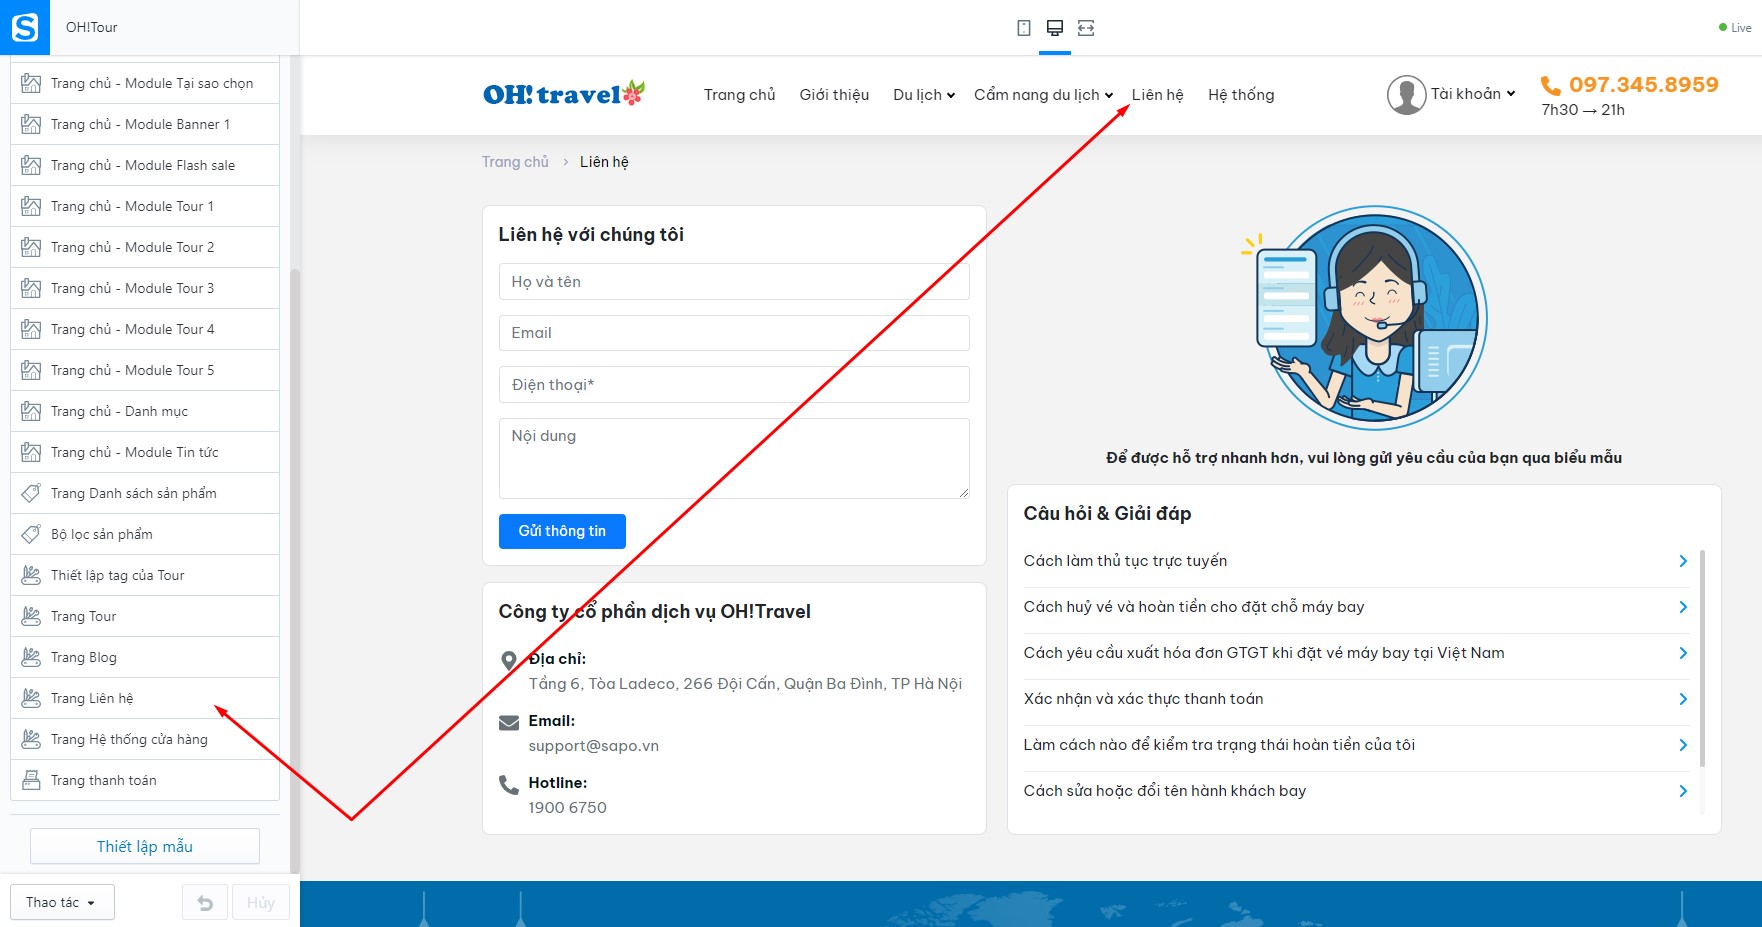Click the Nội dung text area
The width and height of the screenshot is (1762, 927).
734,458
